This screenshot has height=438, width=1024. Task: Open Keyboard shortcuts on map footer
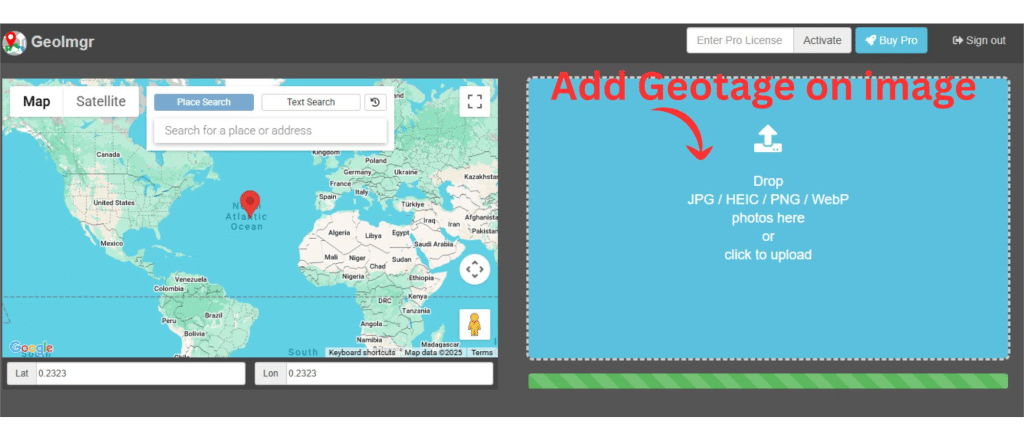[x=362, y=352]
